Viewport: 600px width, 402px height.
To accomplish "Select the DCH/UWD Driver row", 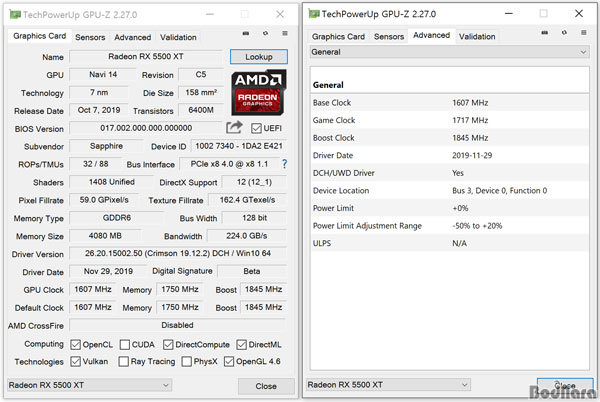I will coord(449,173).
